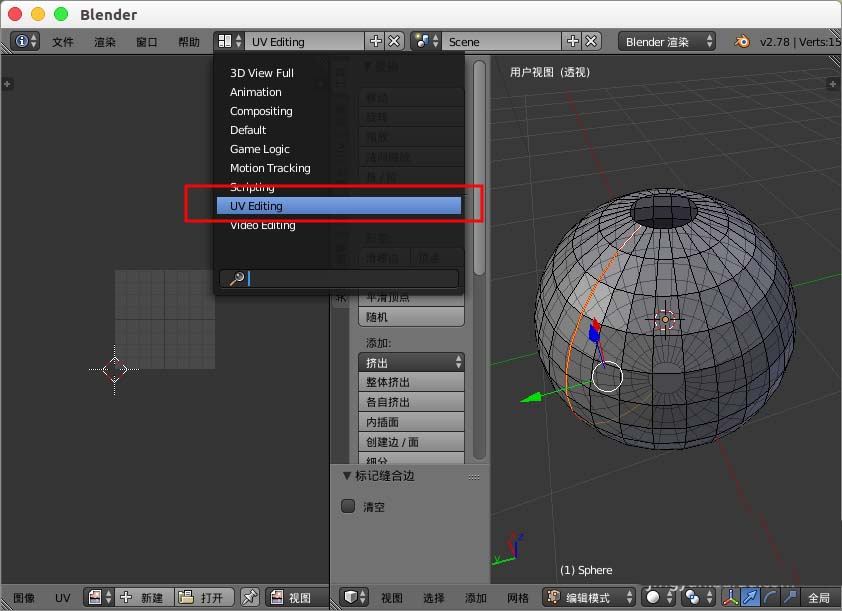
Task: Activate the translate manipulator arrow icon
Action: coord(750,597)
